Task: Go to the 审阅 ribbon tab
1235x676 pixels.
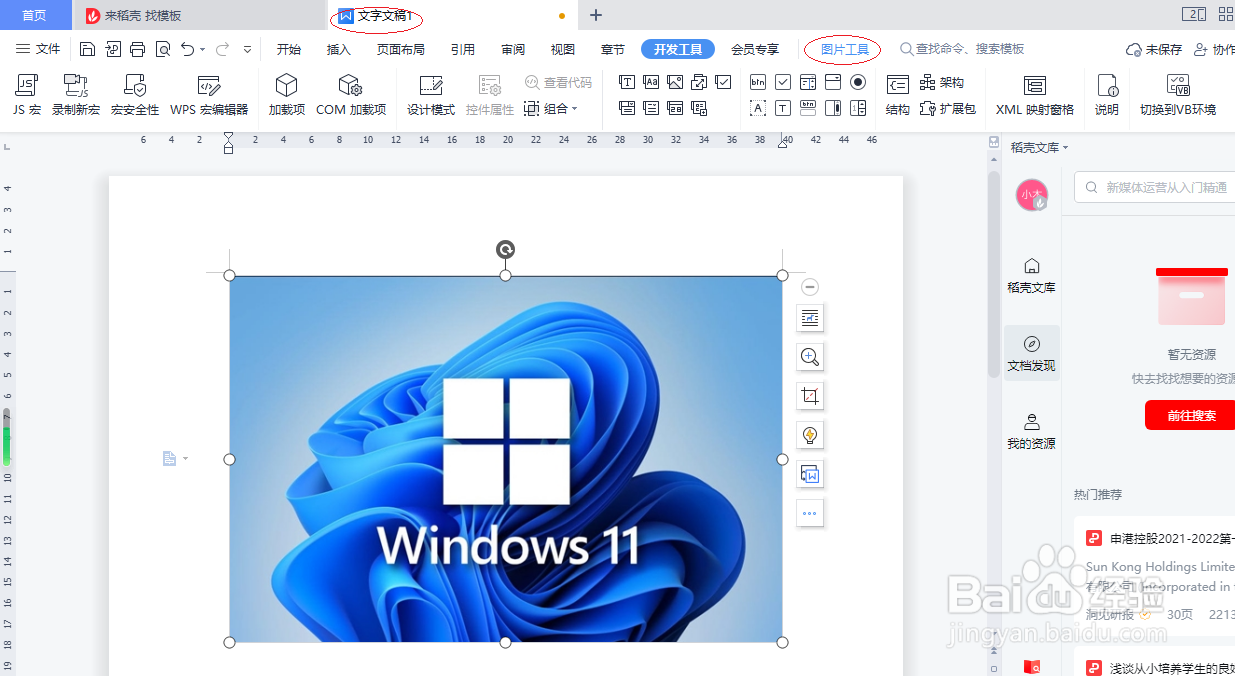Action: [x=513, y=49]
